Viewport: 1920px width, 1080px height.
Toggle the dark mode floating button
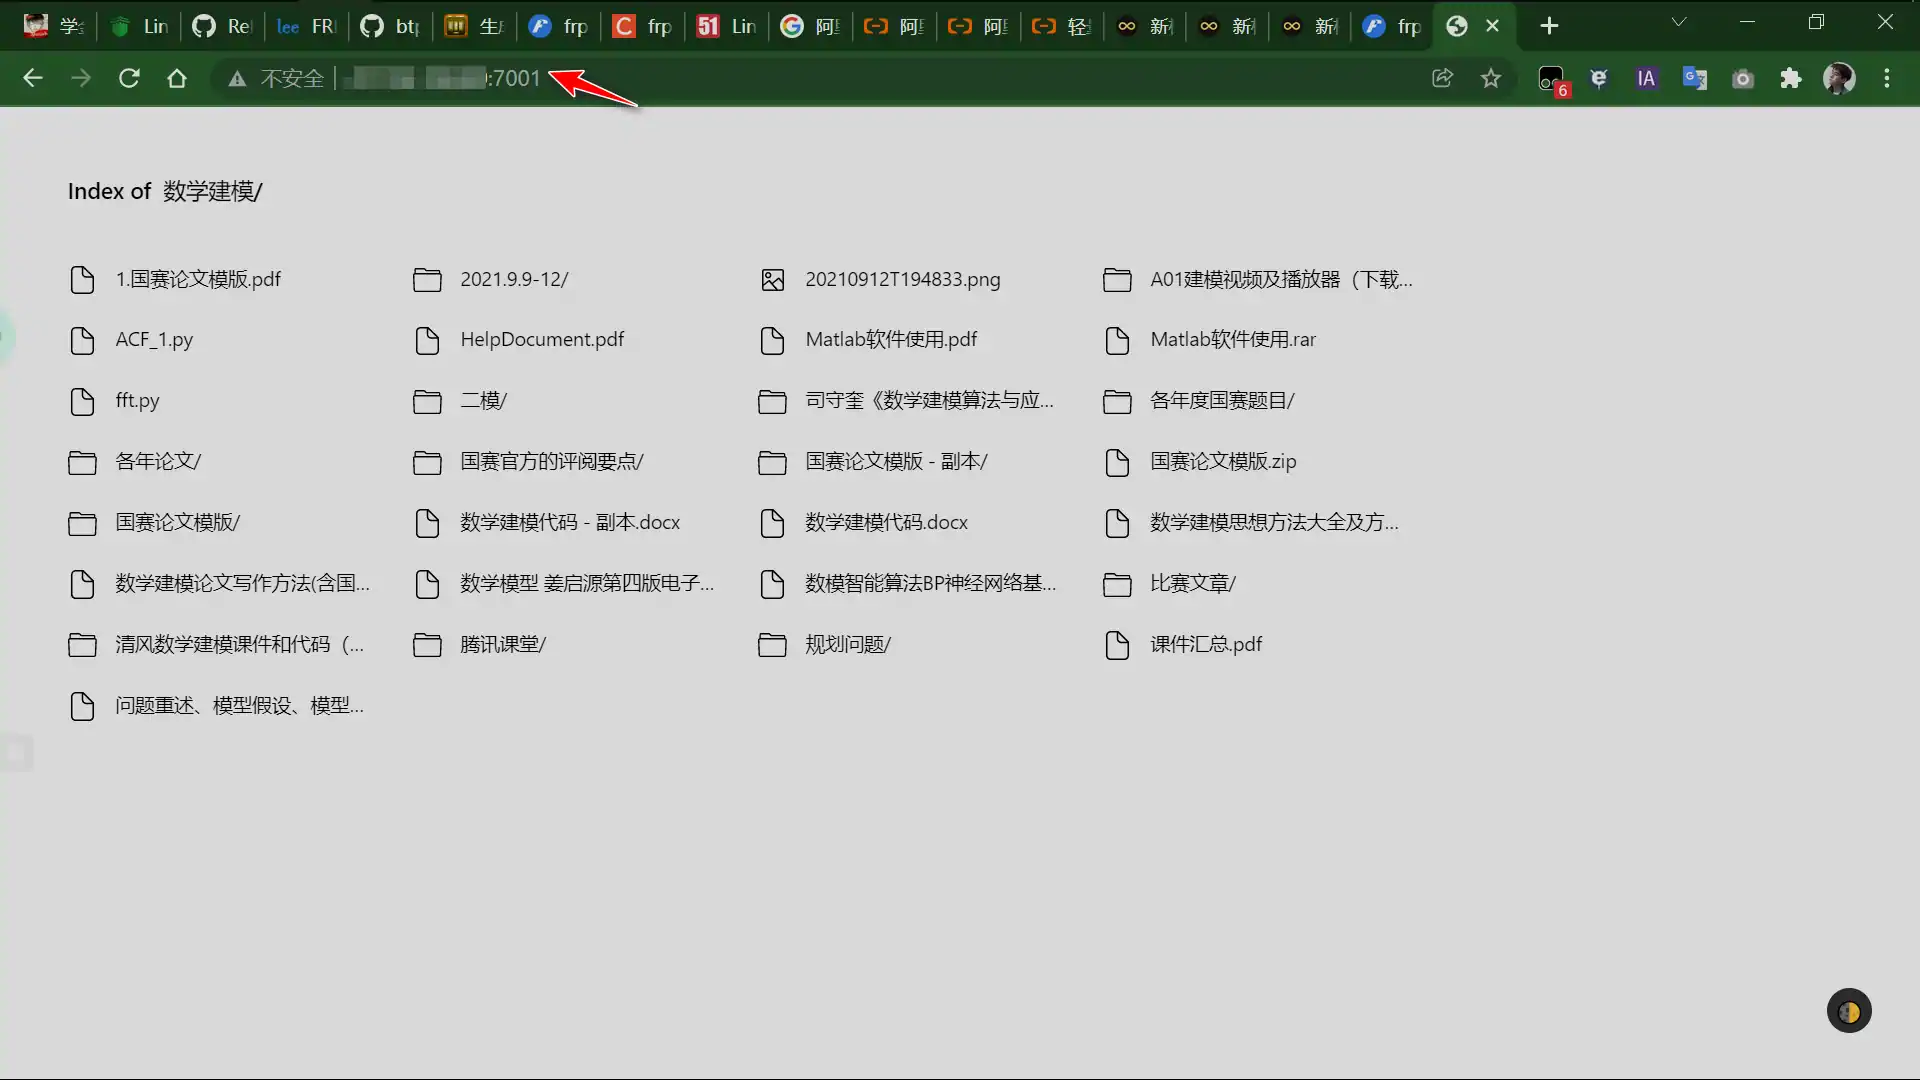pyautogui.click(x=1849, y=1011)
